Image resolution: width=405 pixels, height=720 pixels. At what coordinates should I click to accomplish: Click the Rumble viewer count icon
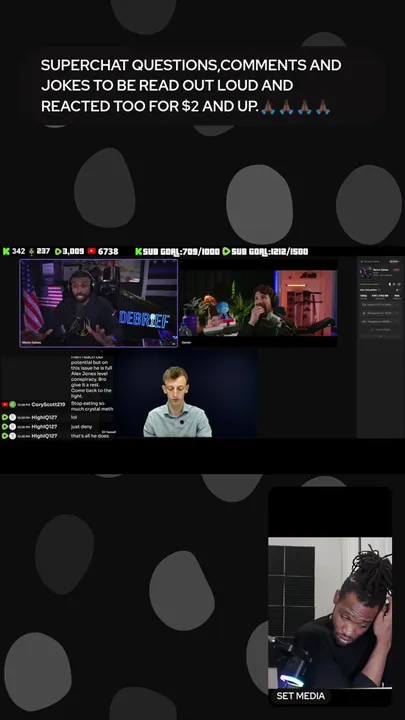tap(58, 251)
